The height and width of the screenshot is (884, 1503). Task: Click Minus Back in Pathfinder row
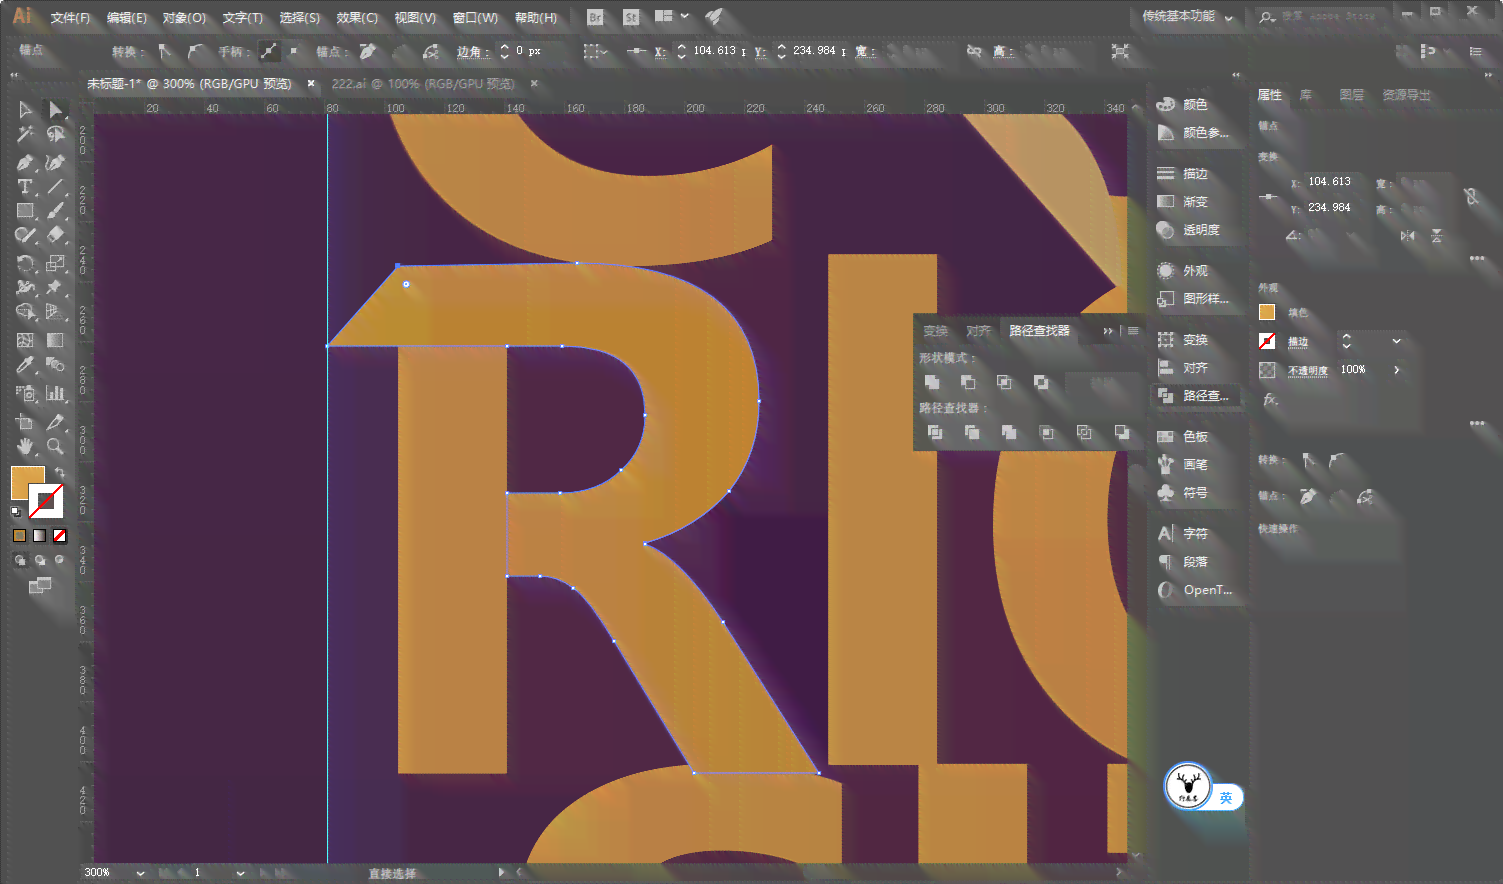point(1122,432)
